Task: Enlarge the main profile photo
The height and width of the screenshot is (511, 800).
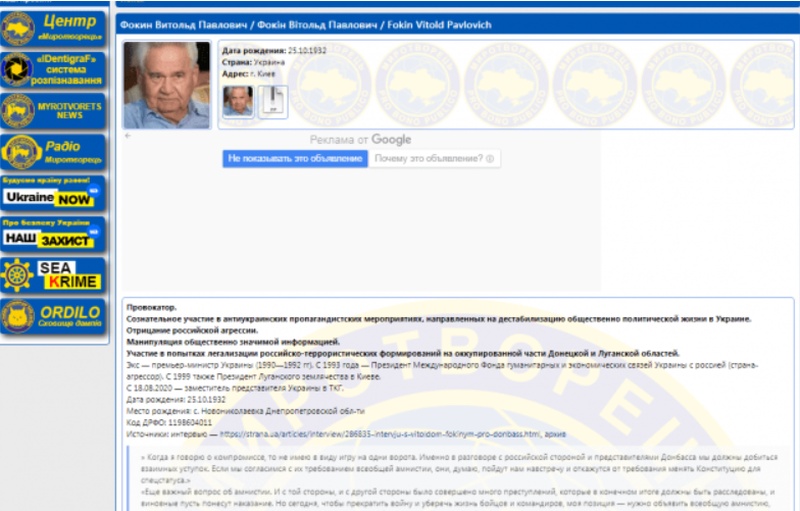Action: (166, 84)
